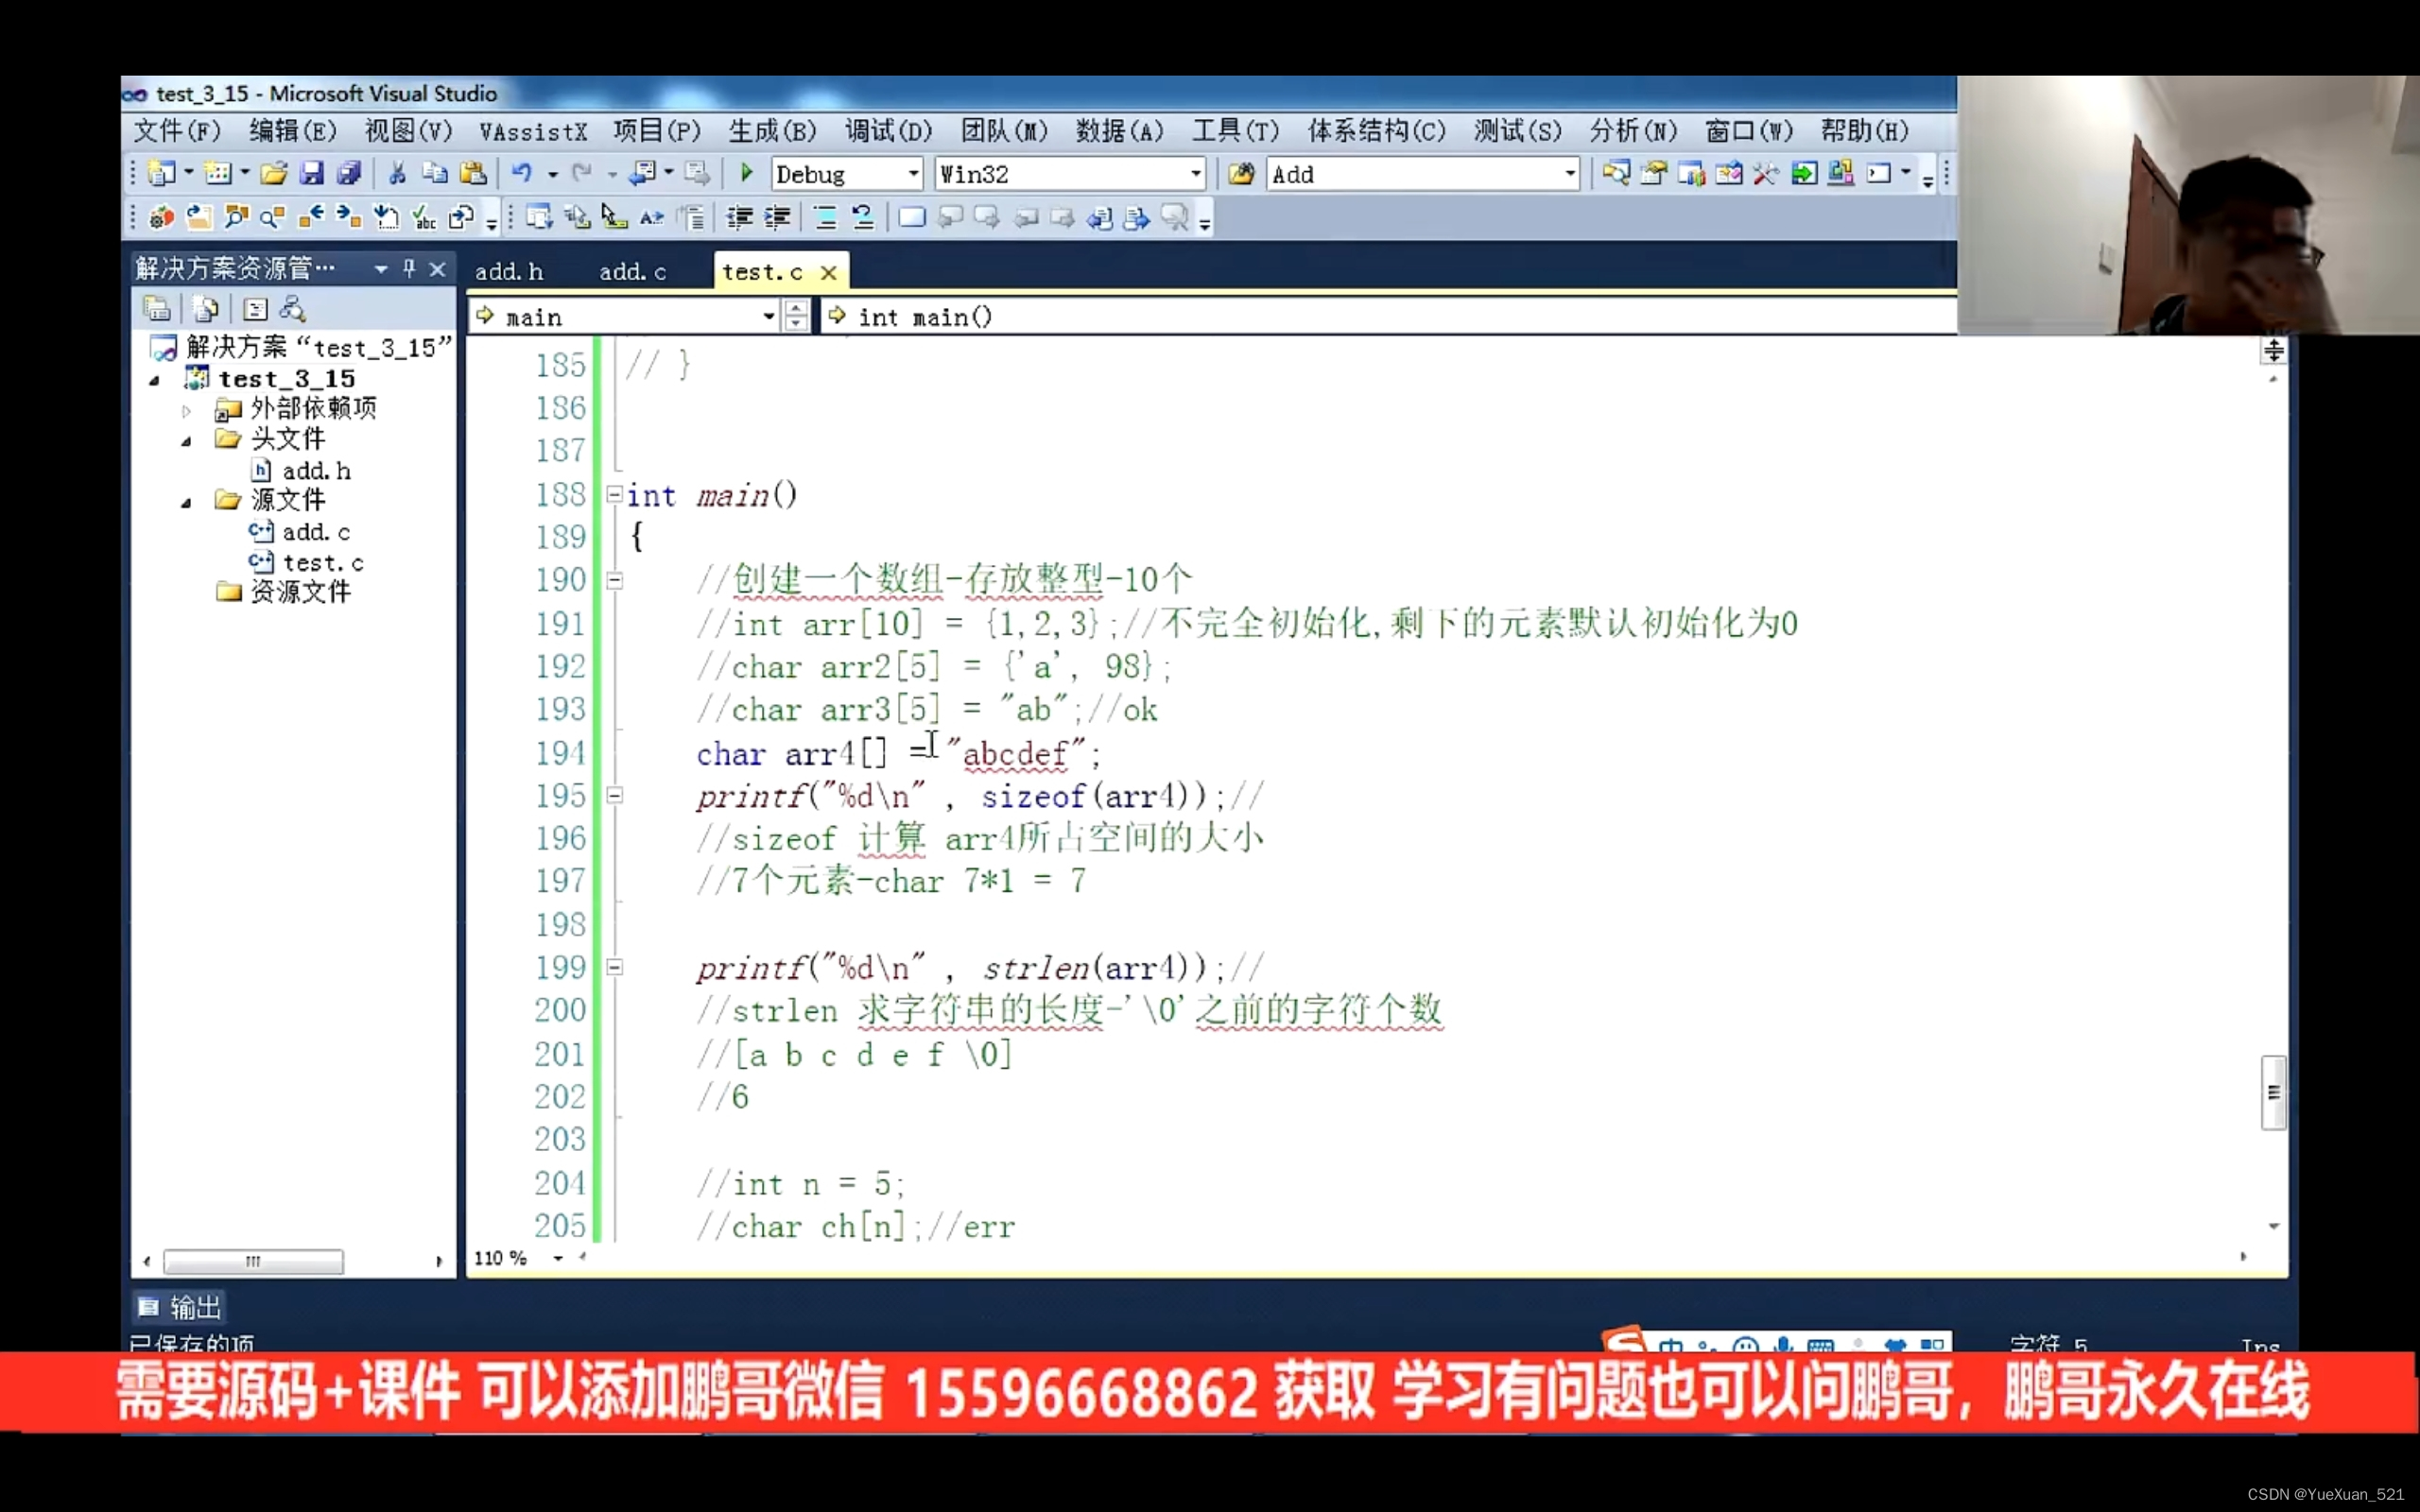This screenshot has width=2420, height=1512.
Task: Click the int main() member navigation box
Action: [1388, 317]
